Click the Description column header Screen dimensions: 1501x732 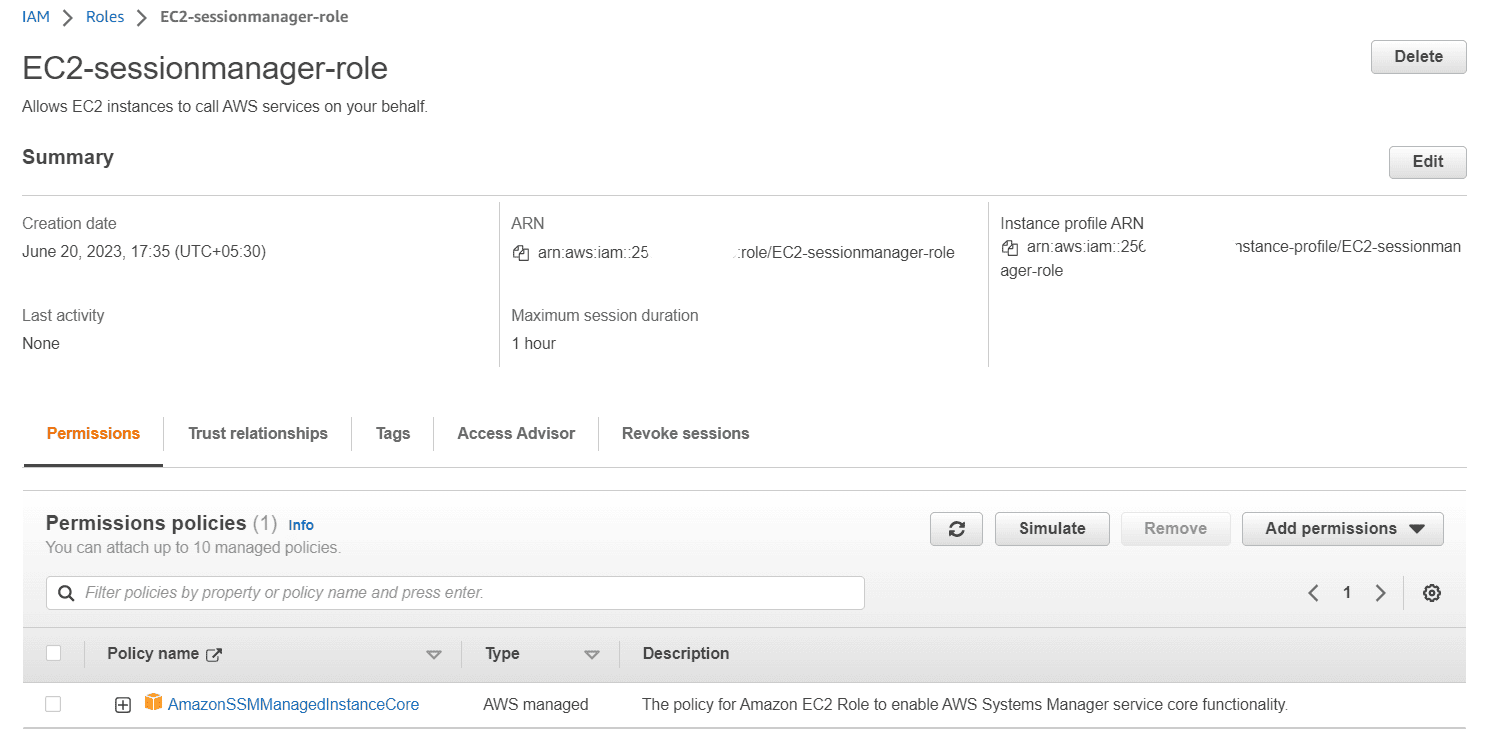(686, 653)
